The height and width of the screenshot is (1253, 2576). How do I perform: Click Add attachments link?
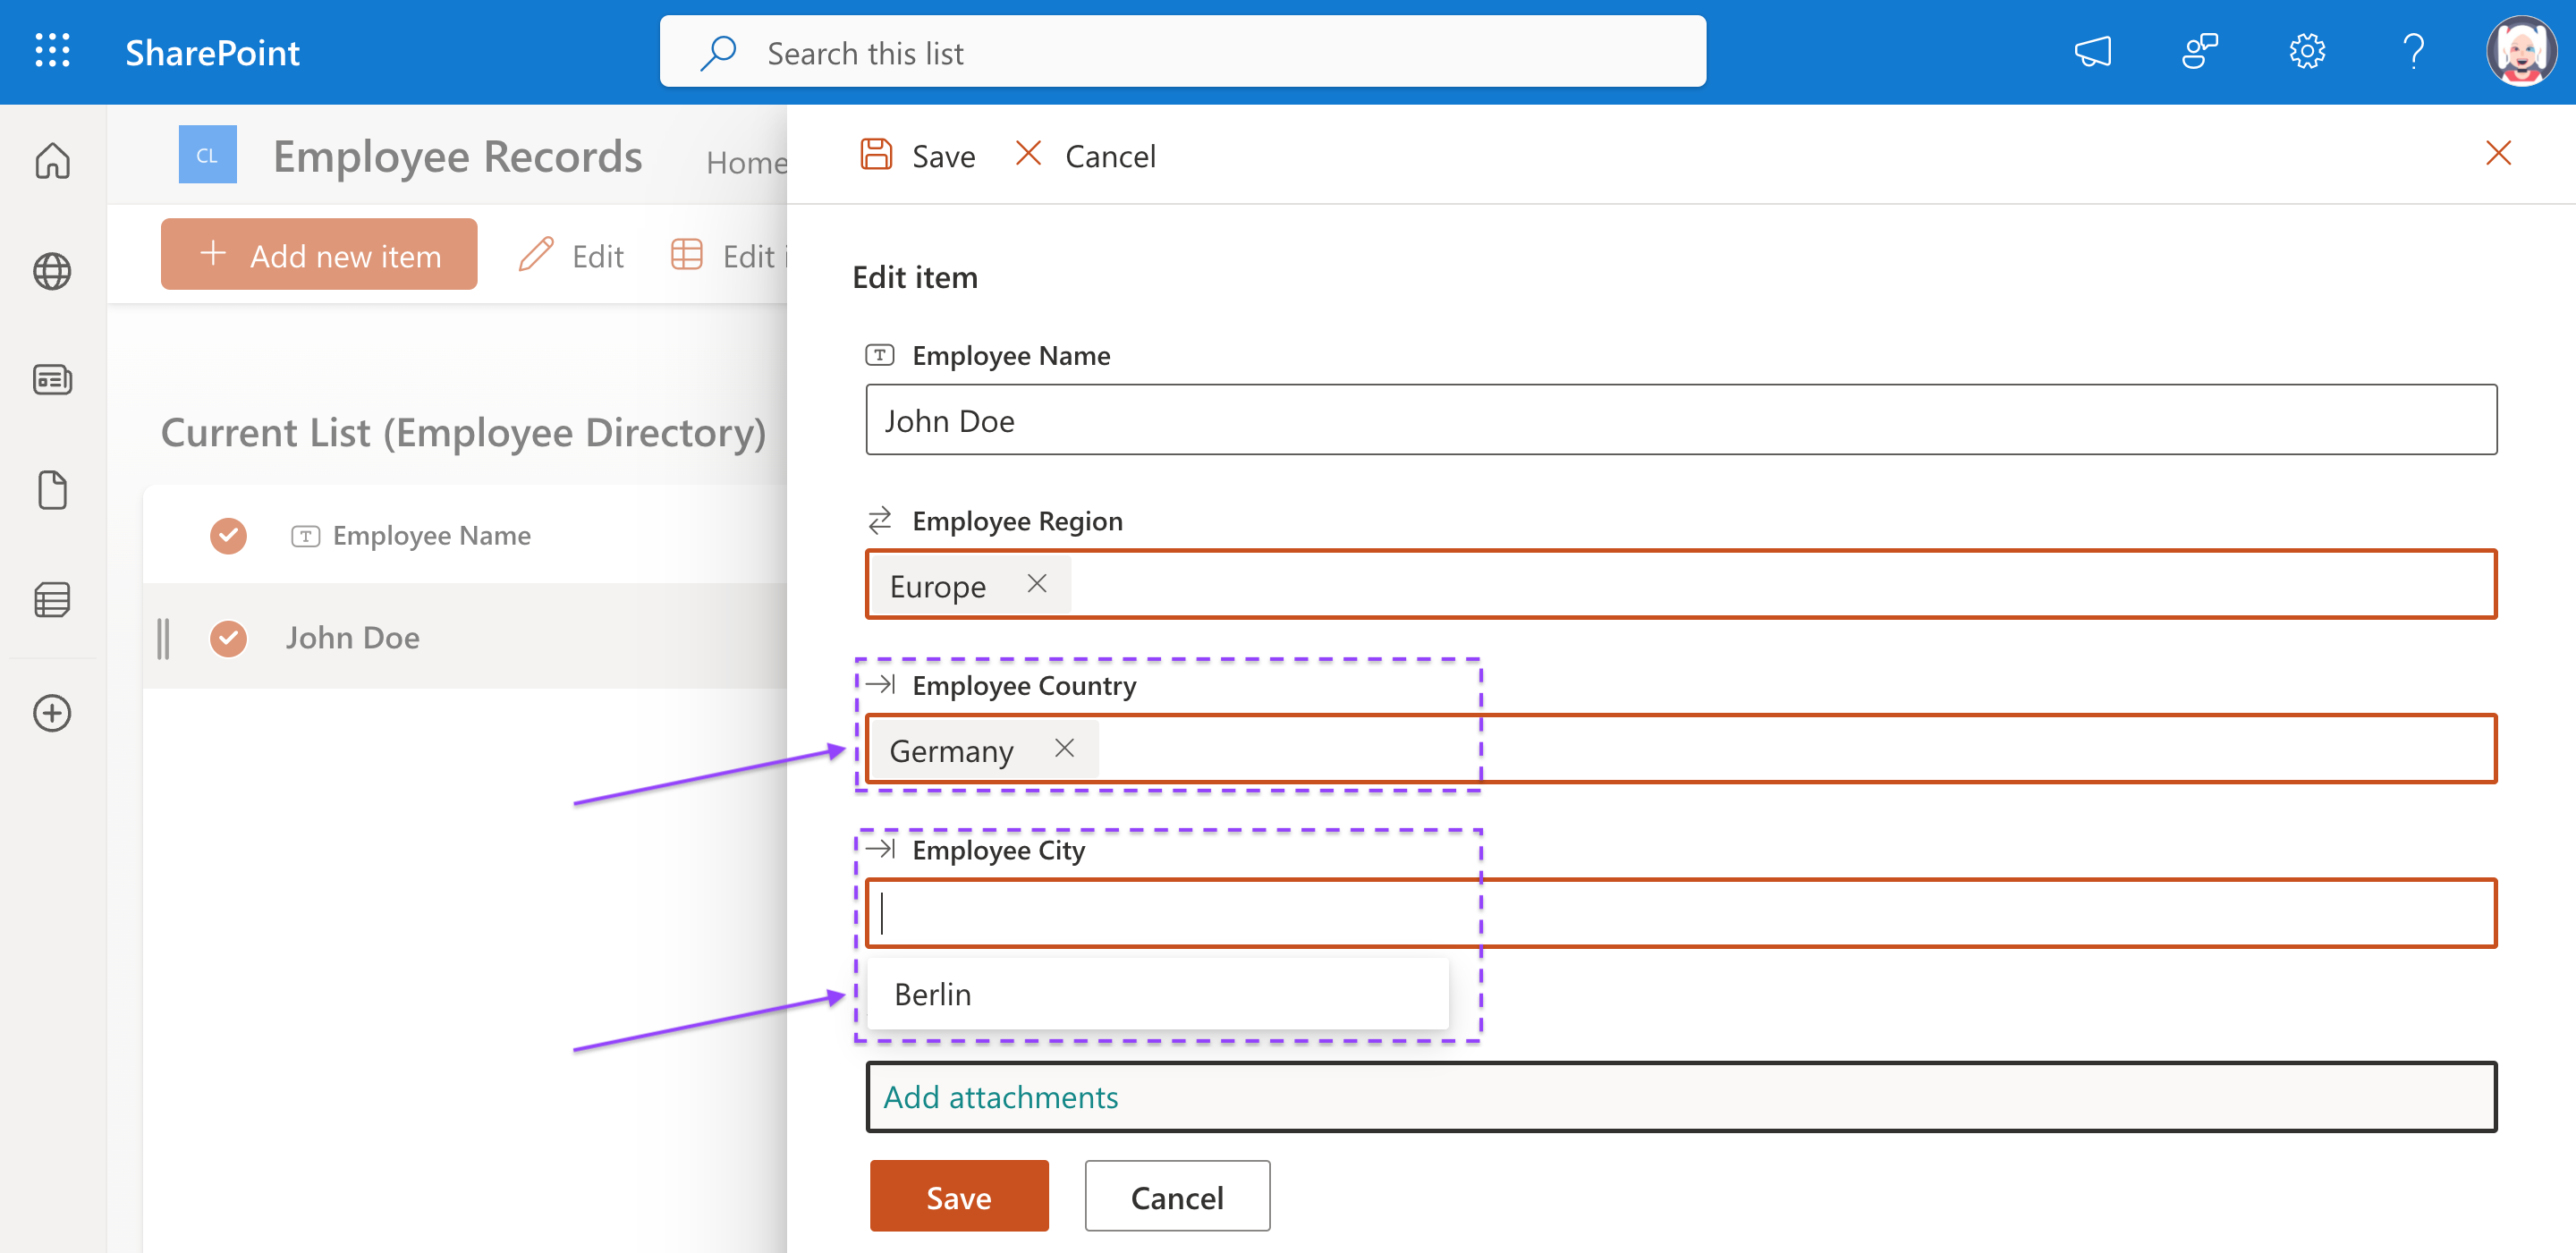coord(1000,1097)
